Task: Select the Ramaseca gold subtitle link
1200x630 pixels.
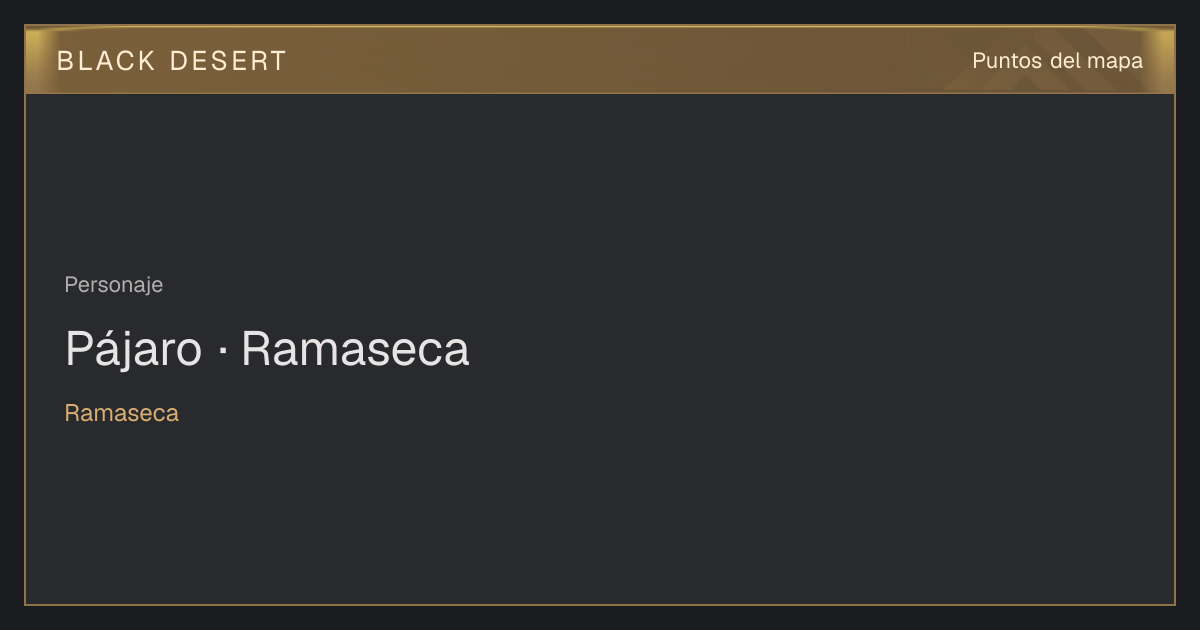Action: point(122,413)
